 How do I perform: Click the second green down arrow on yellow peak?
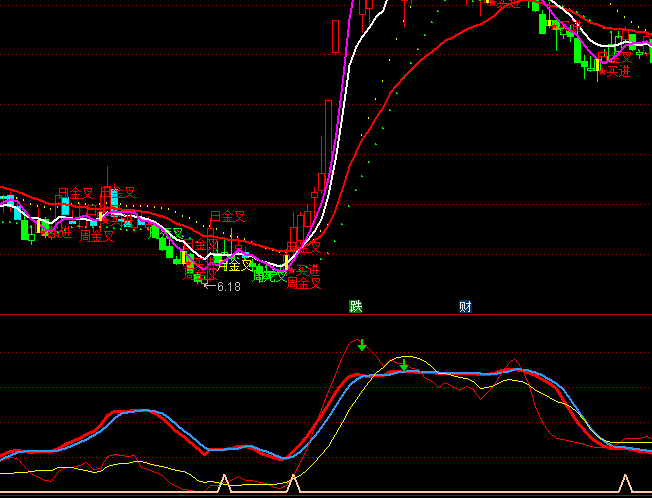point(404,364)
